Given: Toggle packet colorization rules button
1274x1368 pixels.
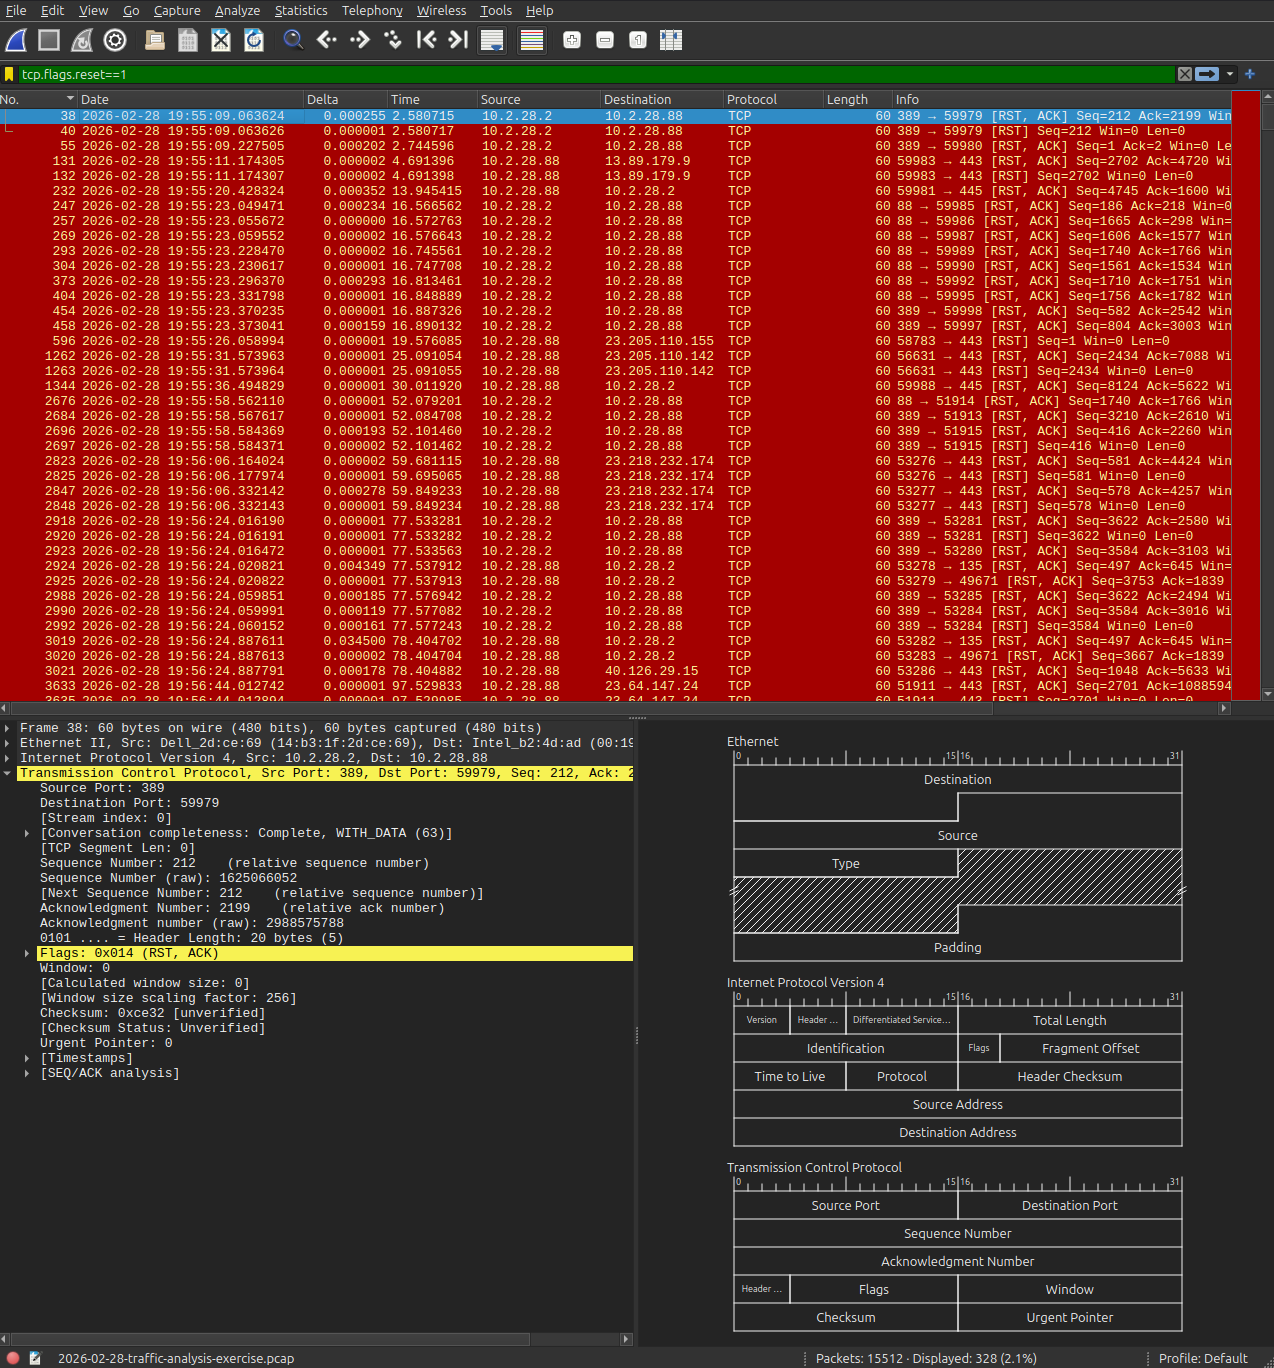Looking at the screenshot, I should tap(532, 40).
